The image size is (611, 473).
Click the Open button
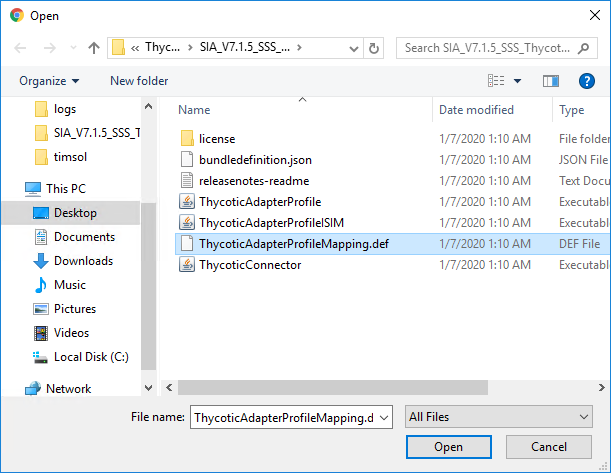(449, 447)
